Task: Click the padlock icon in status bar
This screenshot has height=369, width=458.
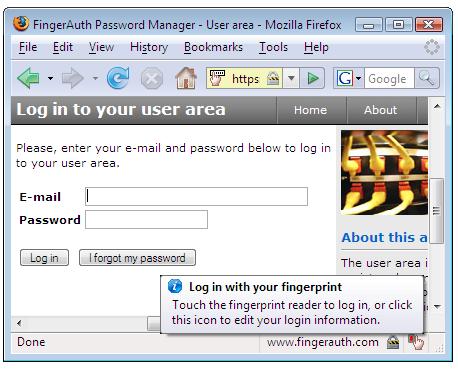Action: tap(393, 342)
